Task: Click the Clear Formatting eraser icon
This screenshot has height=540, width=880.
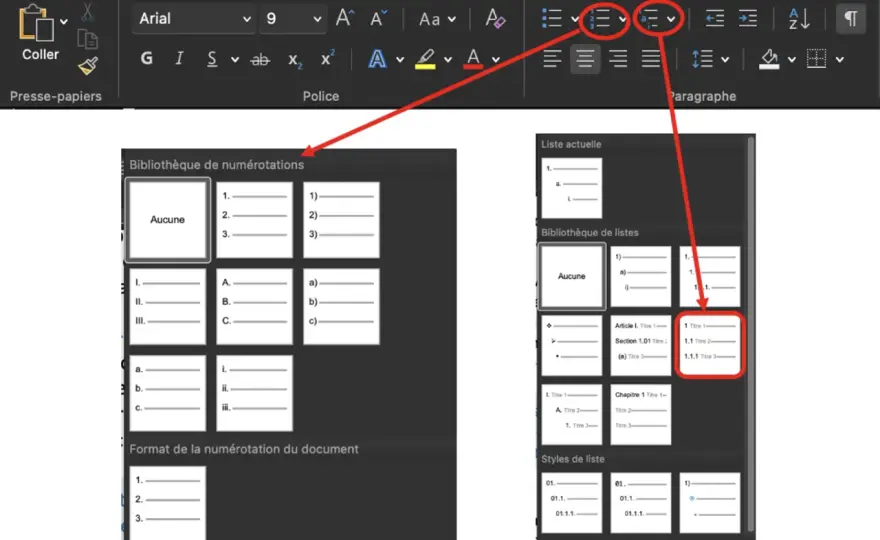Action: point(495,19)
